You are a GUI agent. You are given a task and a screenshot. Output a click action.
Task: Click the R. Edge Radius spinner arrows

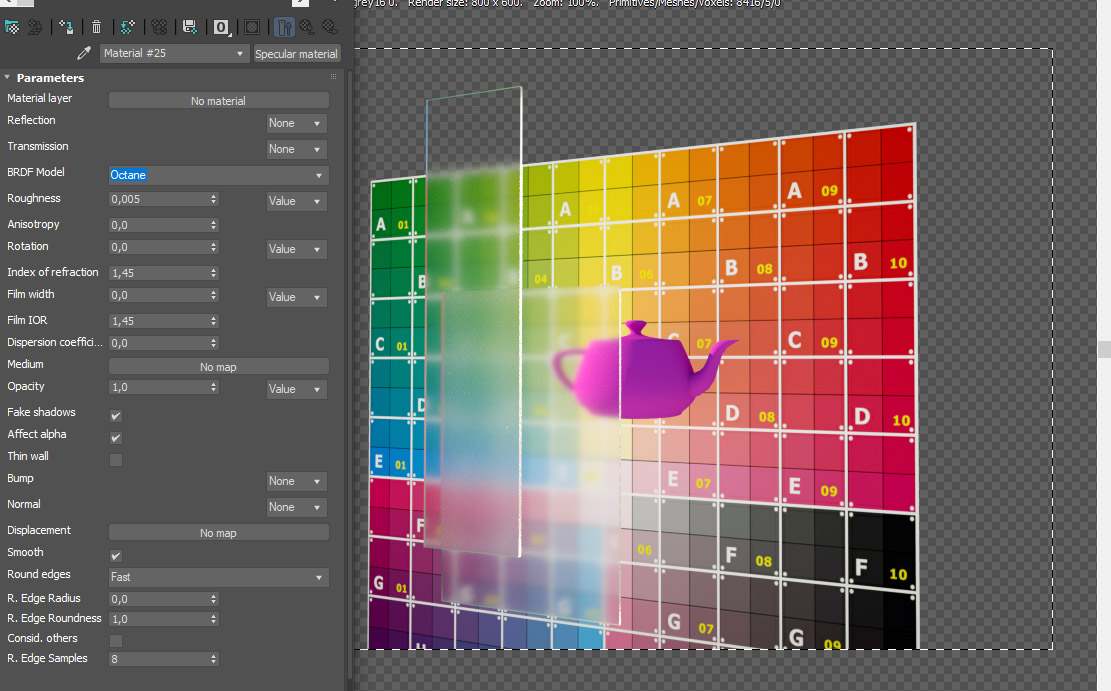(x=213, y=599)
